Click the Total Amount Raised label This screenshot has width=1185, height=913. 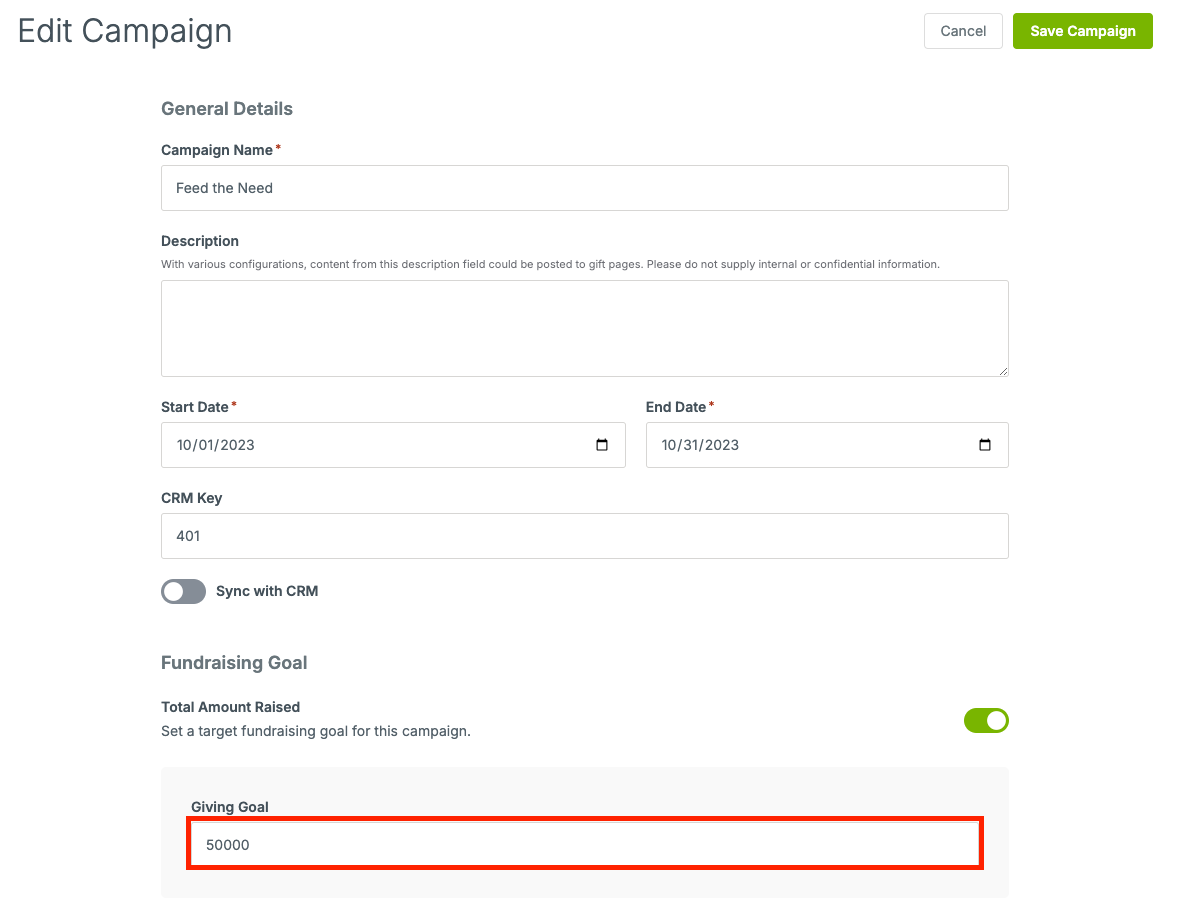click(231, 707)
